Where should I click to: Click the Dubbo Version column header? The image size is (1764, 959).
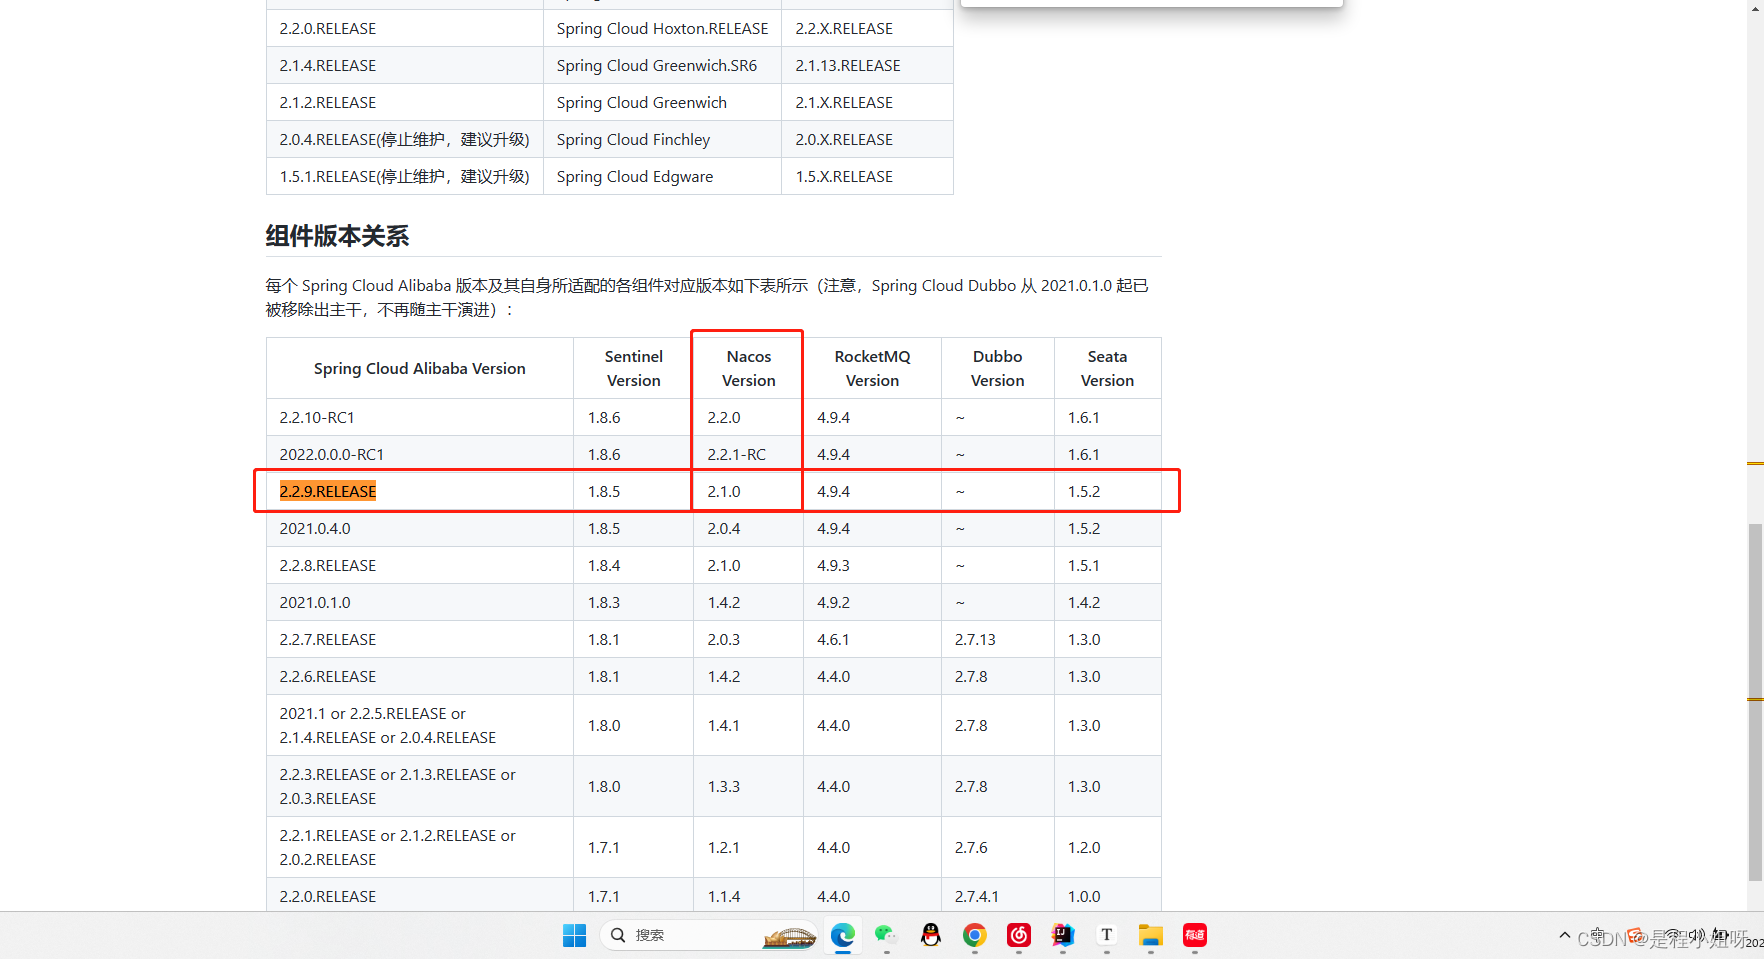pyautogui.click(x=998, y=368)
